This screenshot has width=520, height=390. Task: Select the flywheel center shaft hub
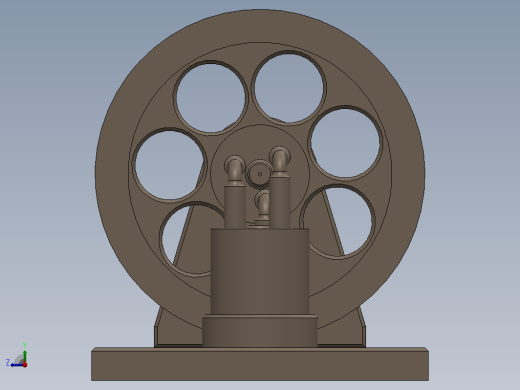pyautogui.click(x=260, y=174)
